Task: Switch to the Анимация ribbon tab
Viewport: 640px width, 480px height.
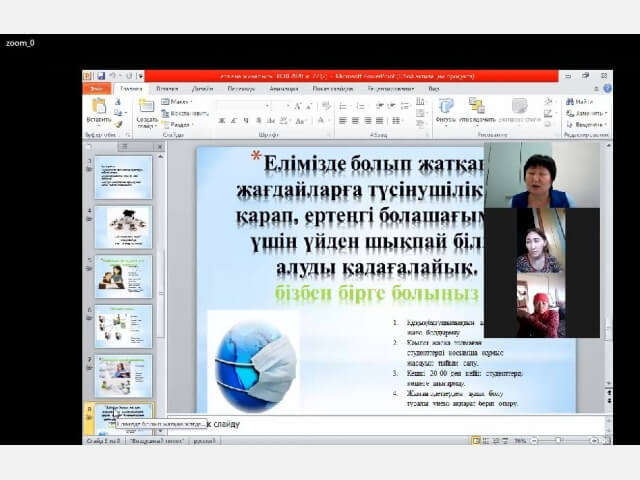Action: click(x=284, y=89)
